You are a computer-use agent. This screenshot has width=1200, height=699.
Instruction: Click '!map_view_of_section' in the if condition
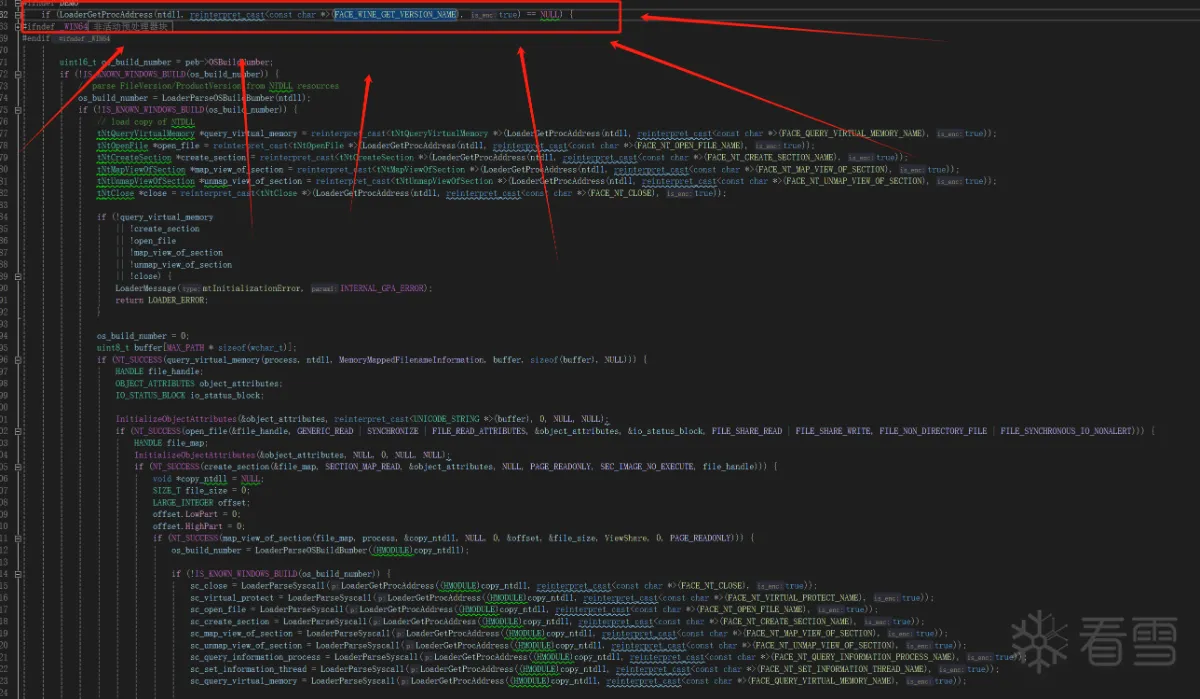(176, 253)
